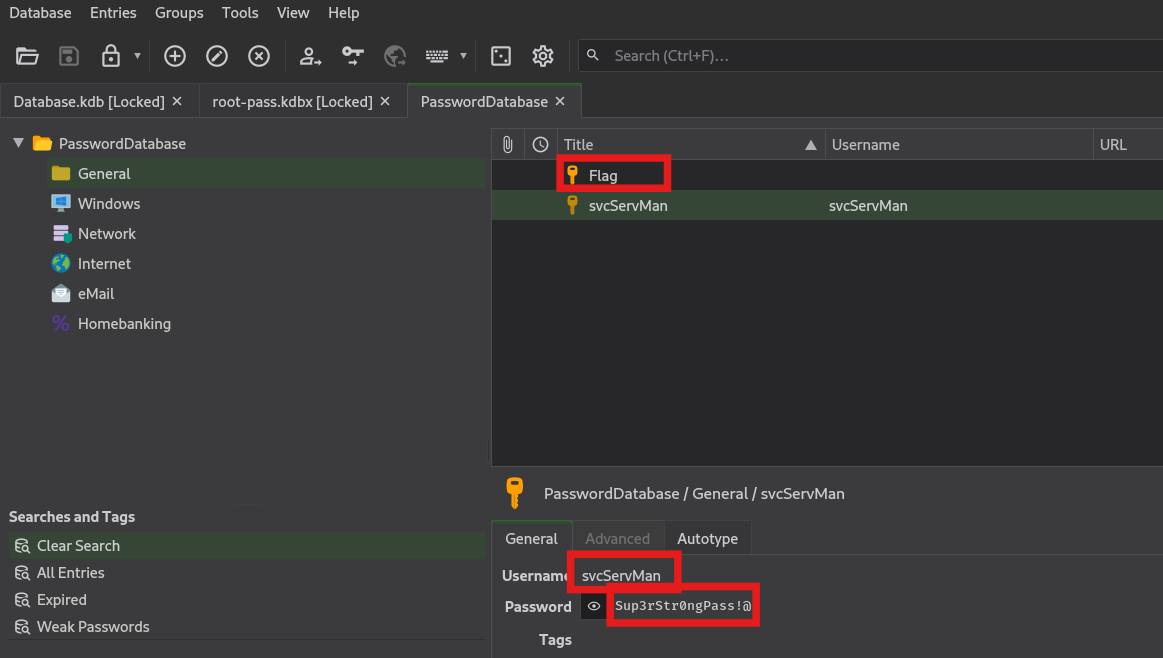Open the Auto-Type keyboard dropdown arrow
The width and height of the screenshot is (1163, 658).
[463, 56]
